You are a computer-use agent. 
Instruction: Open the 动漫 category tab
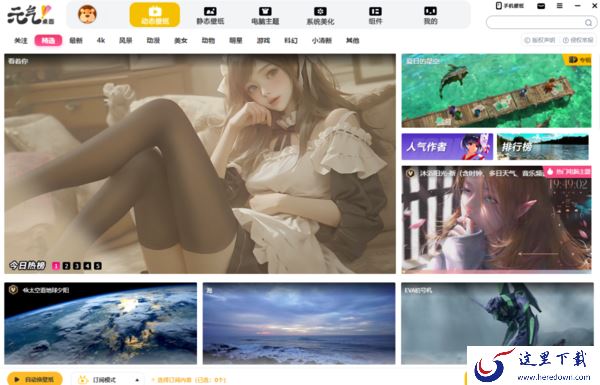point(153,40)
